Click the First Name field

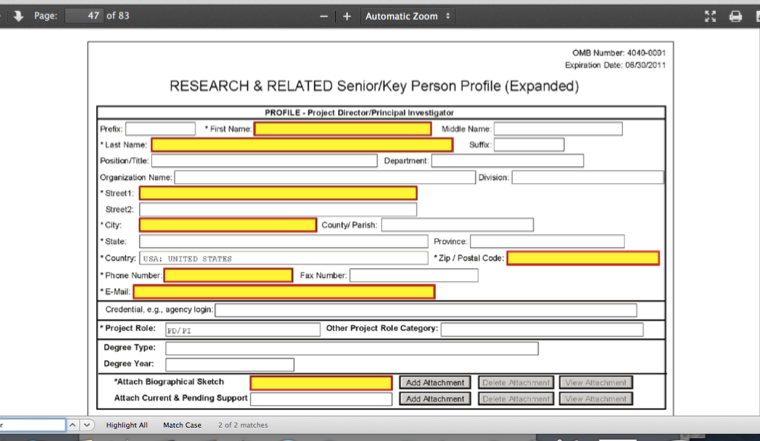click(x=342, y=129)
